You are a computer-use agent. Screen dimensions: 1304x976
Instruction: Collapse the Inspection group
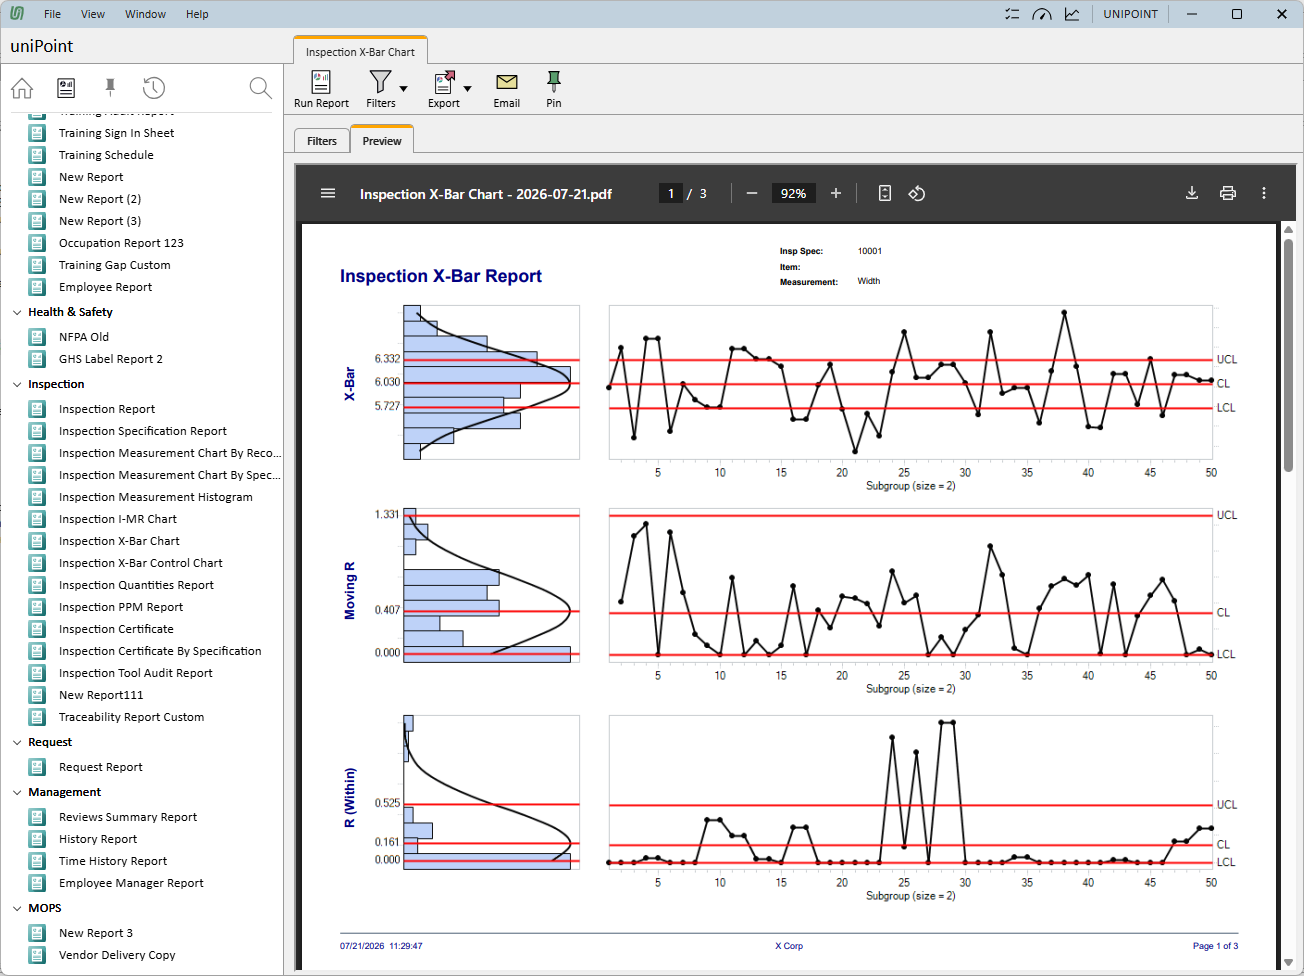point(17,384)
